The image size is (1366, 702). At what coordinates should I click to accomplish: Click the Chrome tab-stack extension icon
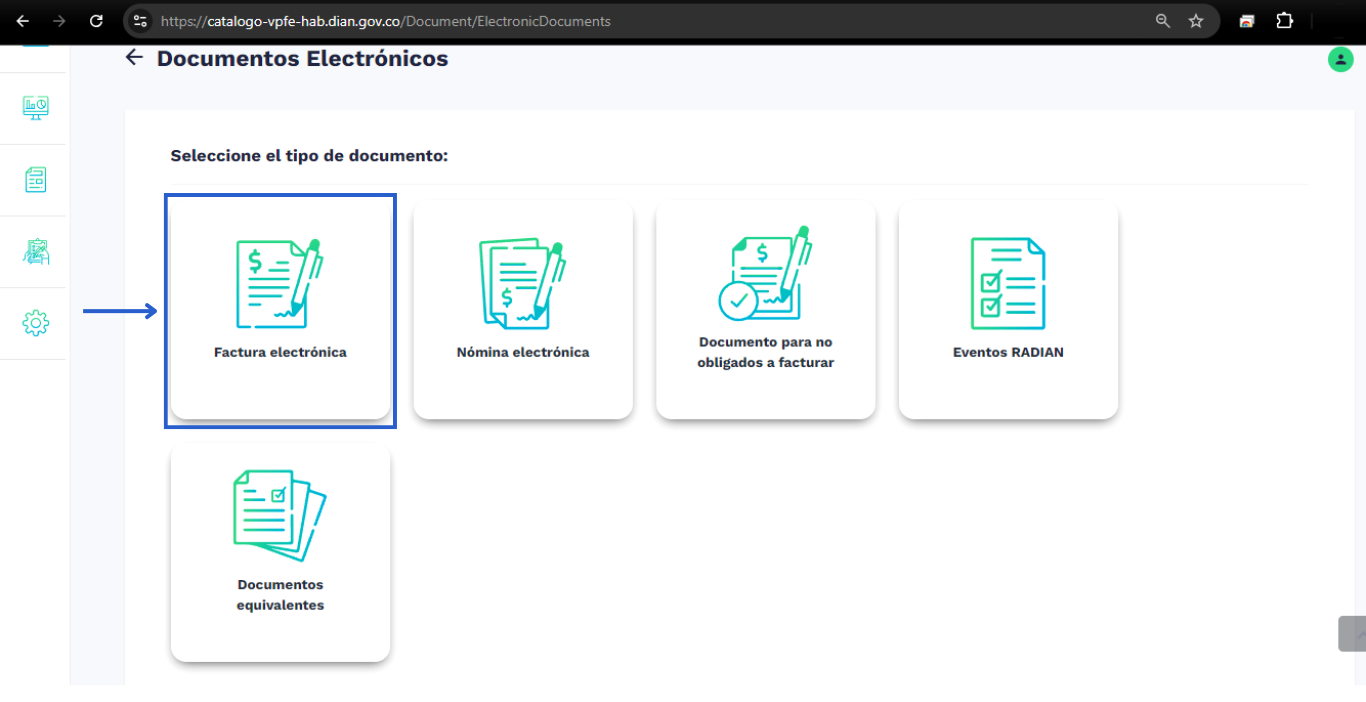click(1247, 21)
